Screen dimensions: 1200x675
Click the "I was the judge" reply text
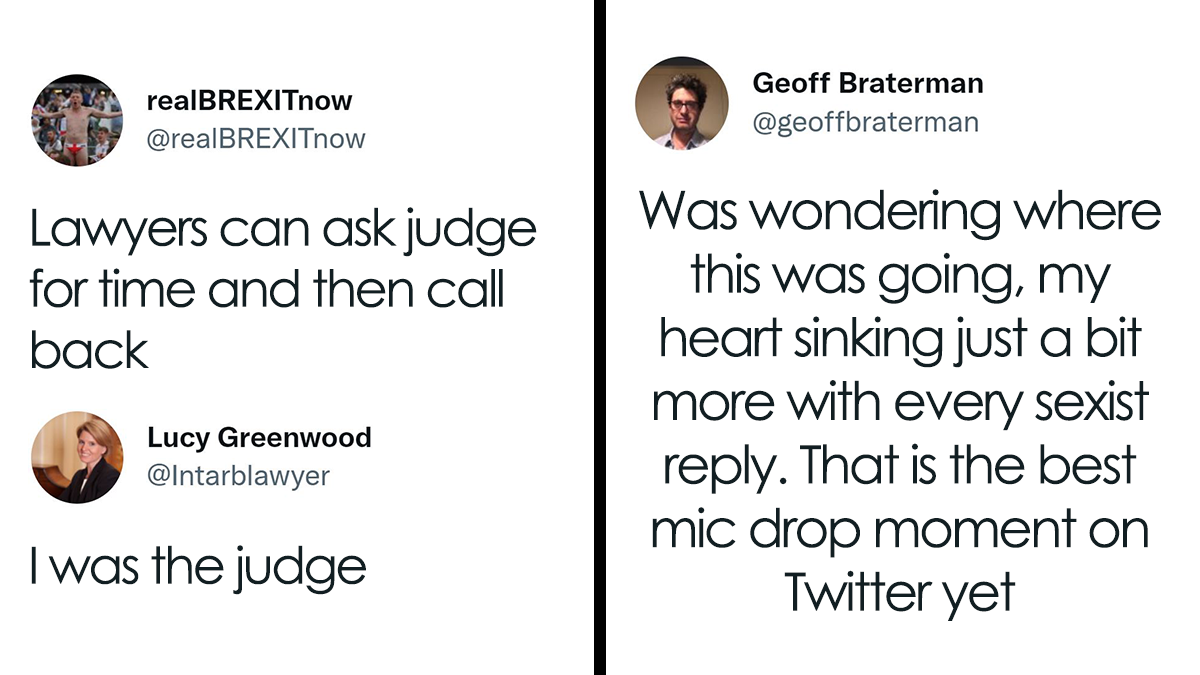click(x=198, y=568)
